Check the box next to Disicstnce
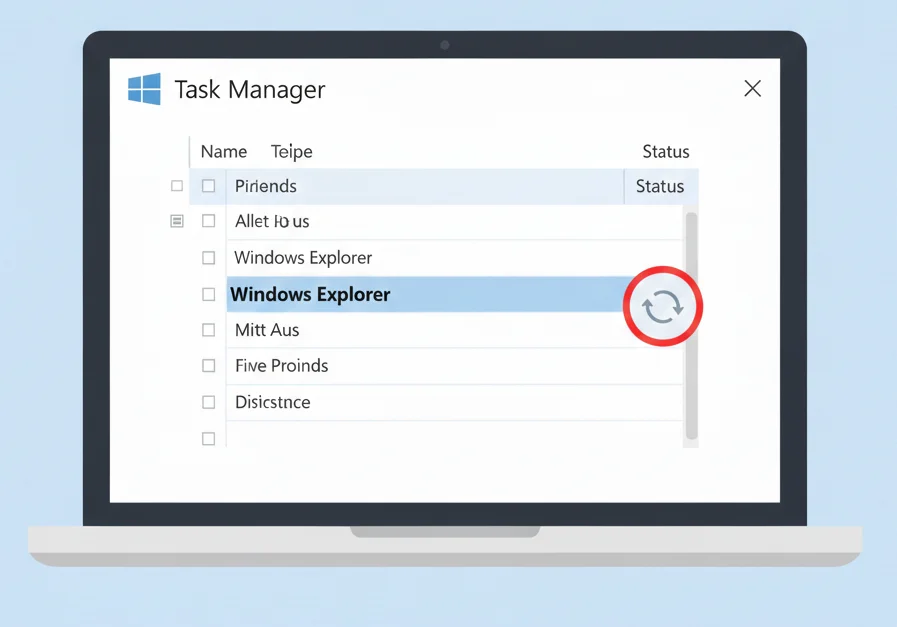897x627 pixels. point(208,402)
